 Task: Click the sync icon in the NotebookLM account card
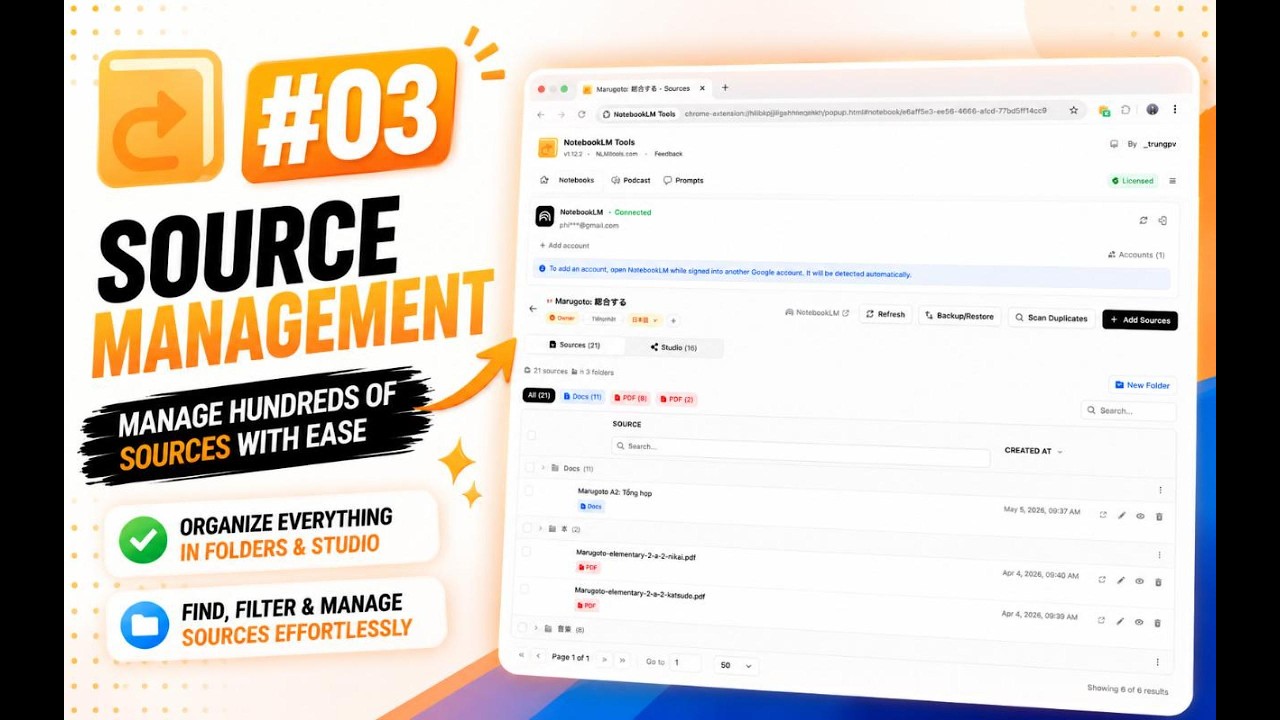click(1143, 220)
